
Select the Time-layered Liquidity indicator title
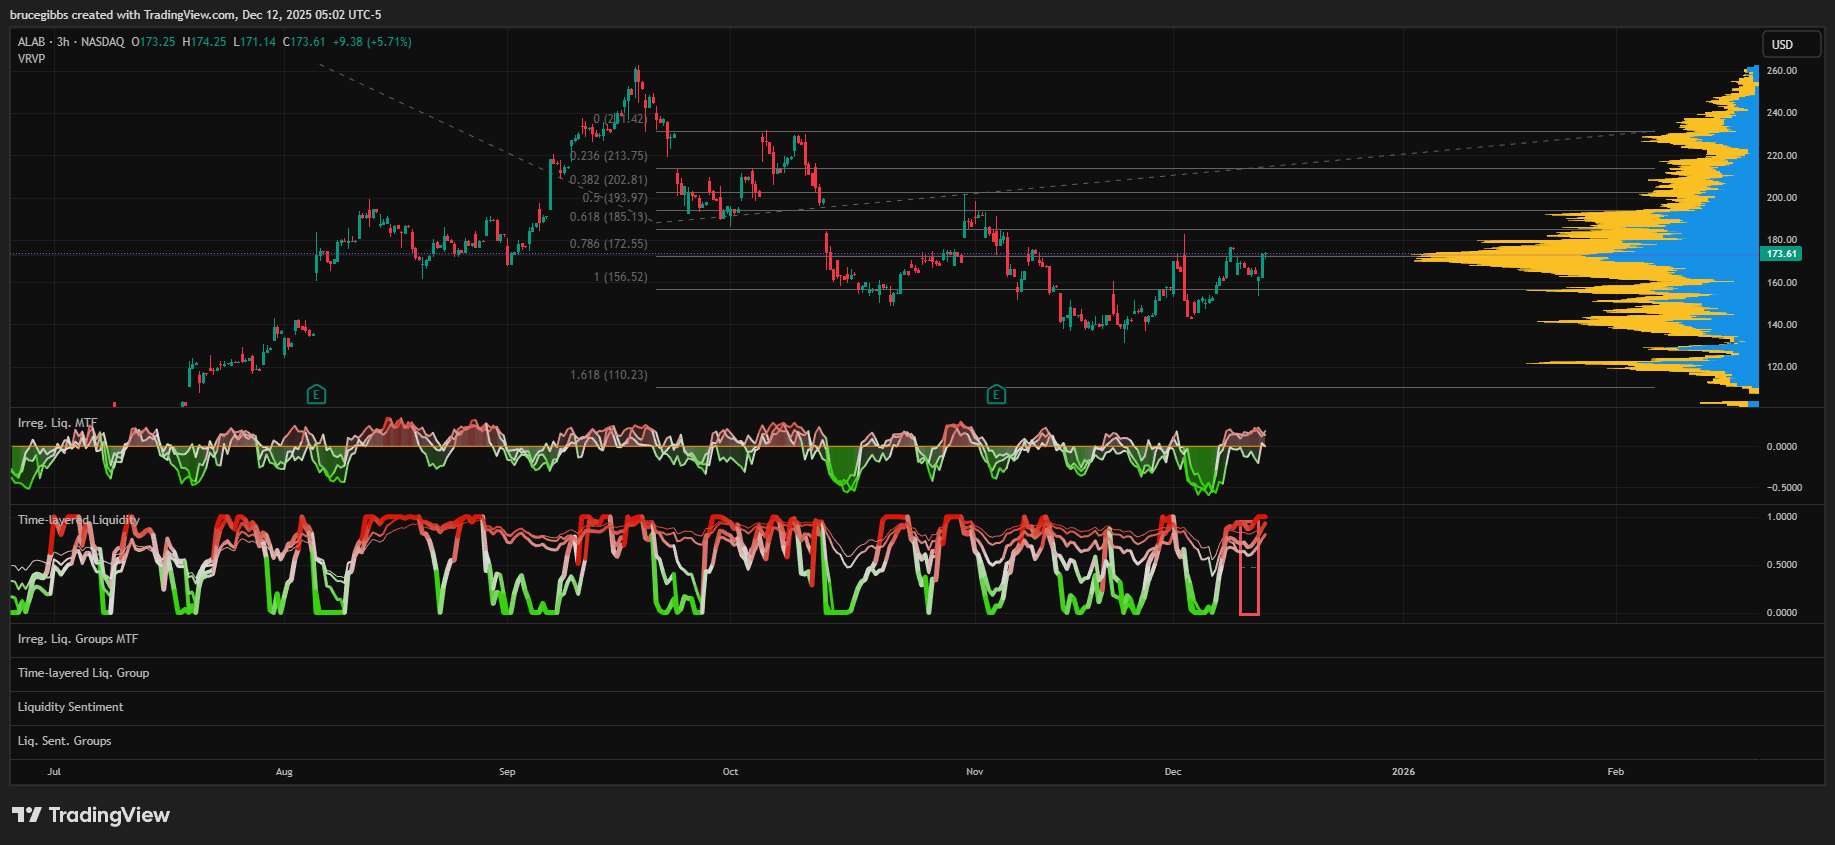(78, 520)
